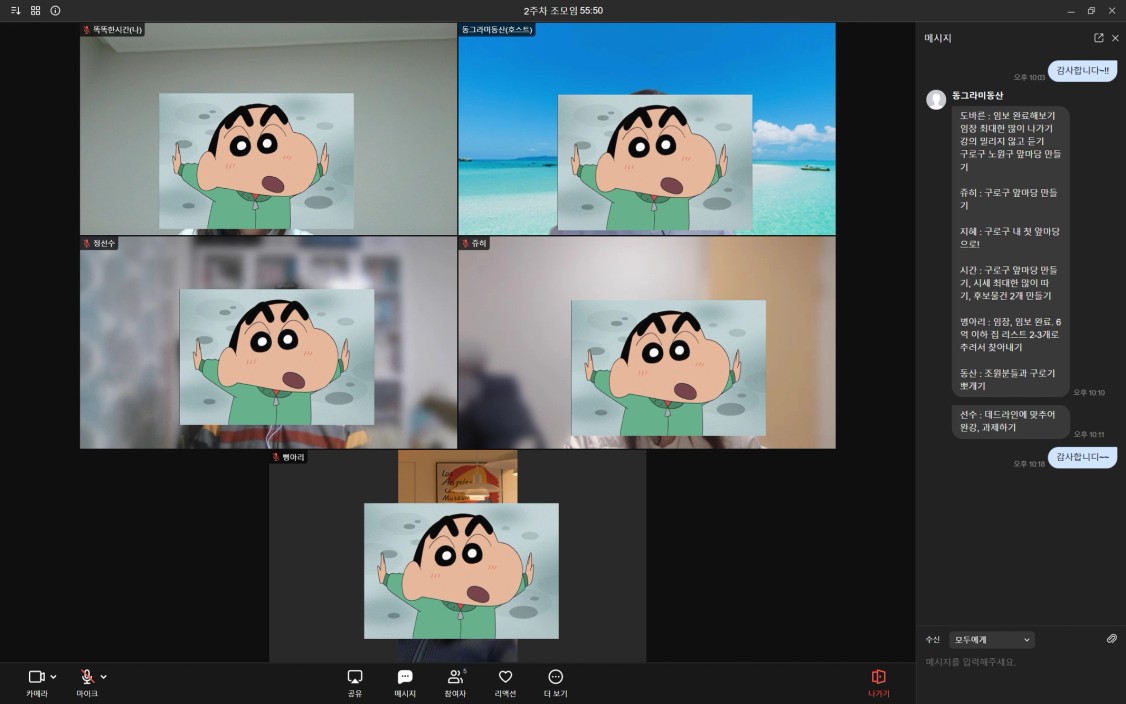The height and width of the screenshot is (704, 1126).
Task: Attach a file with paperclip icon
Action: coord(1112,639)
